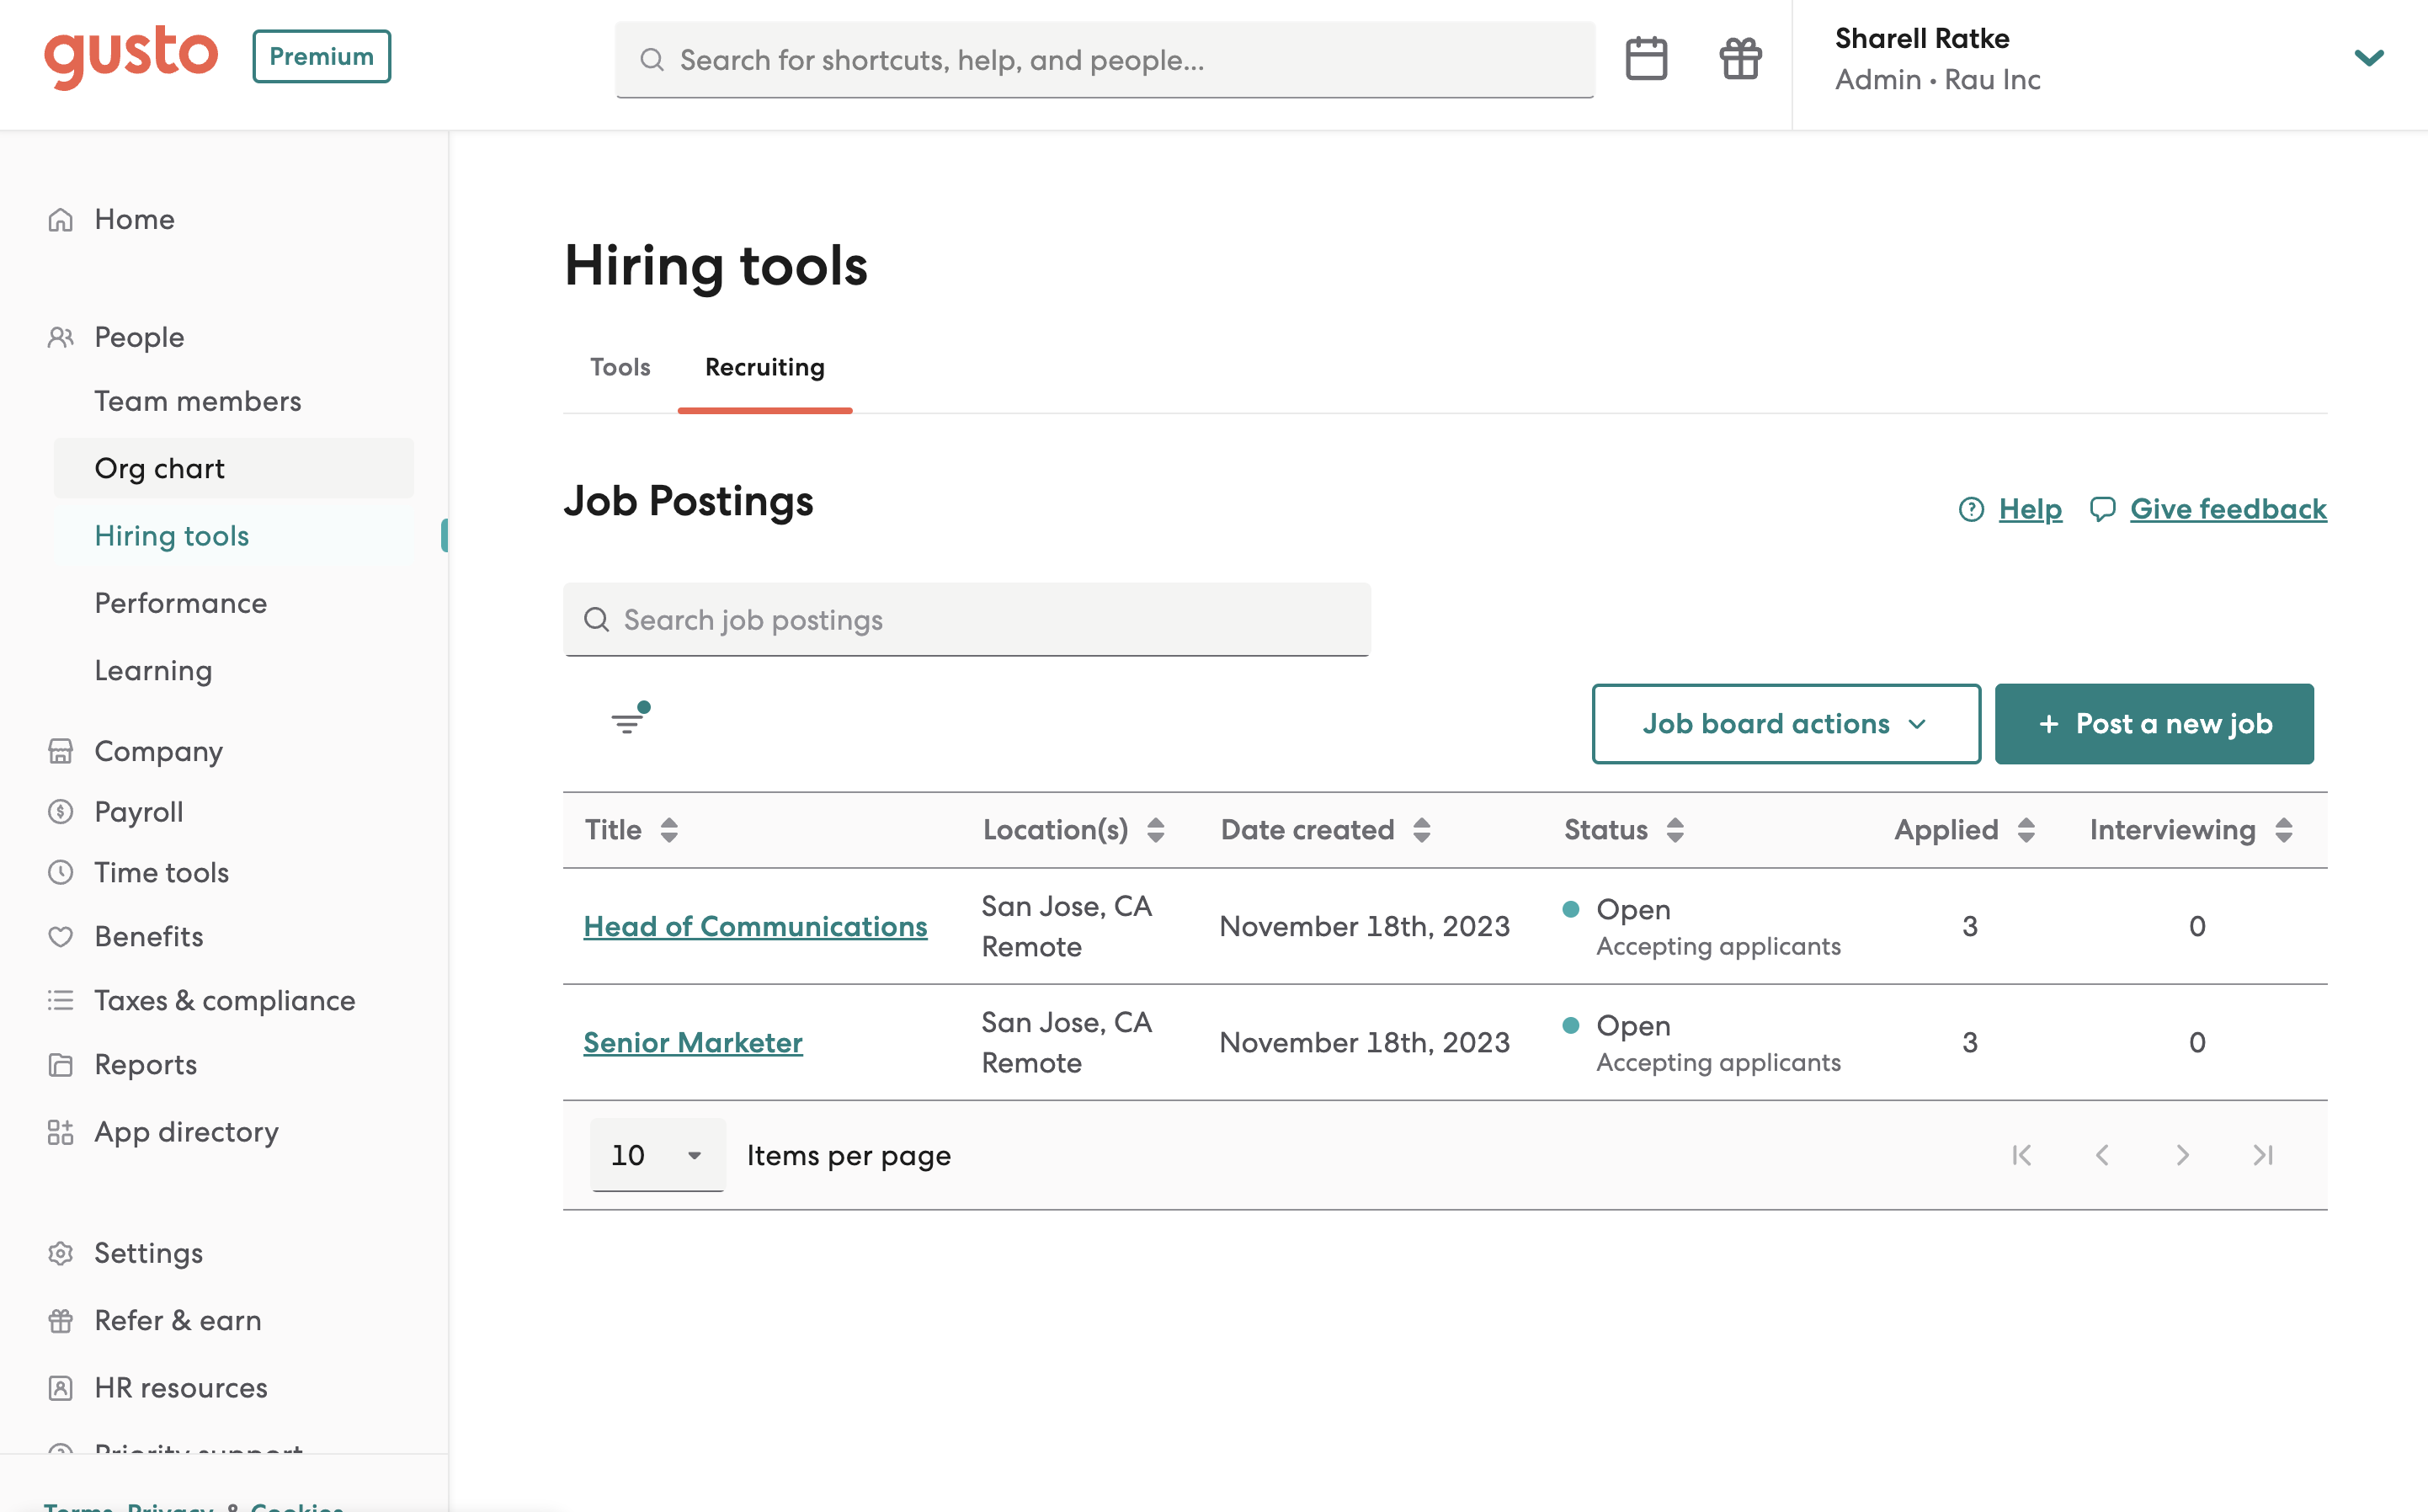Click the Reports label in sidebar
Viewport: 2428px width, 1512px height.
(x=146, y=1064)
